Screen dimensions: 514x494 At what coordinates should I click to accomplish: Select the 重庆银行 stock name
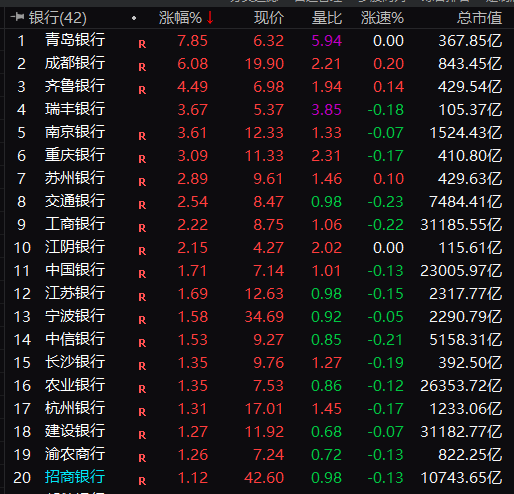click(x=75, y=155)
